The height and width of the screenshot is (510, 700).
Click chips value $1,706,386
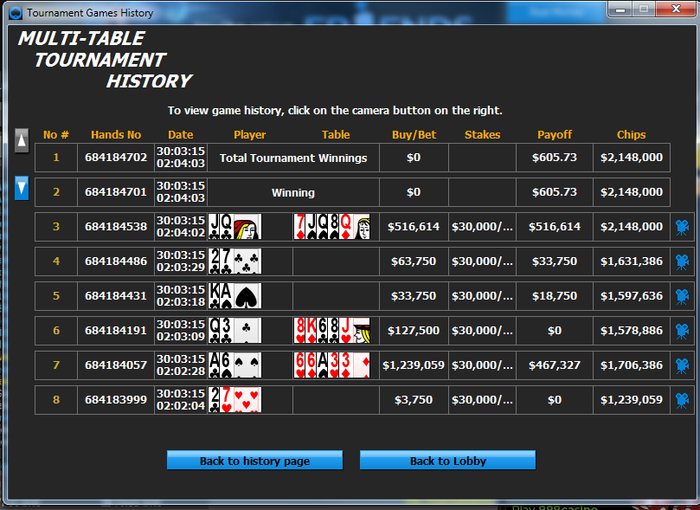[x=631, y=365]
